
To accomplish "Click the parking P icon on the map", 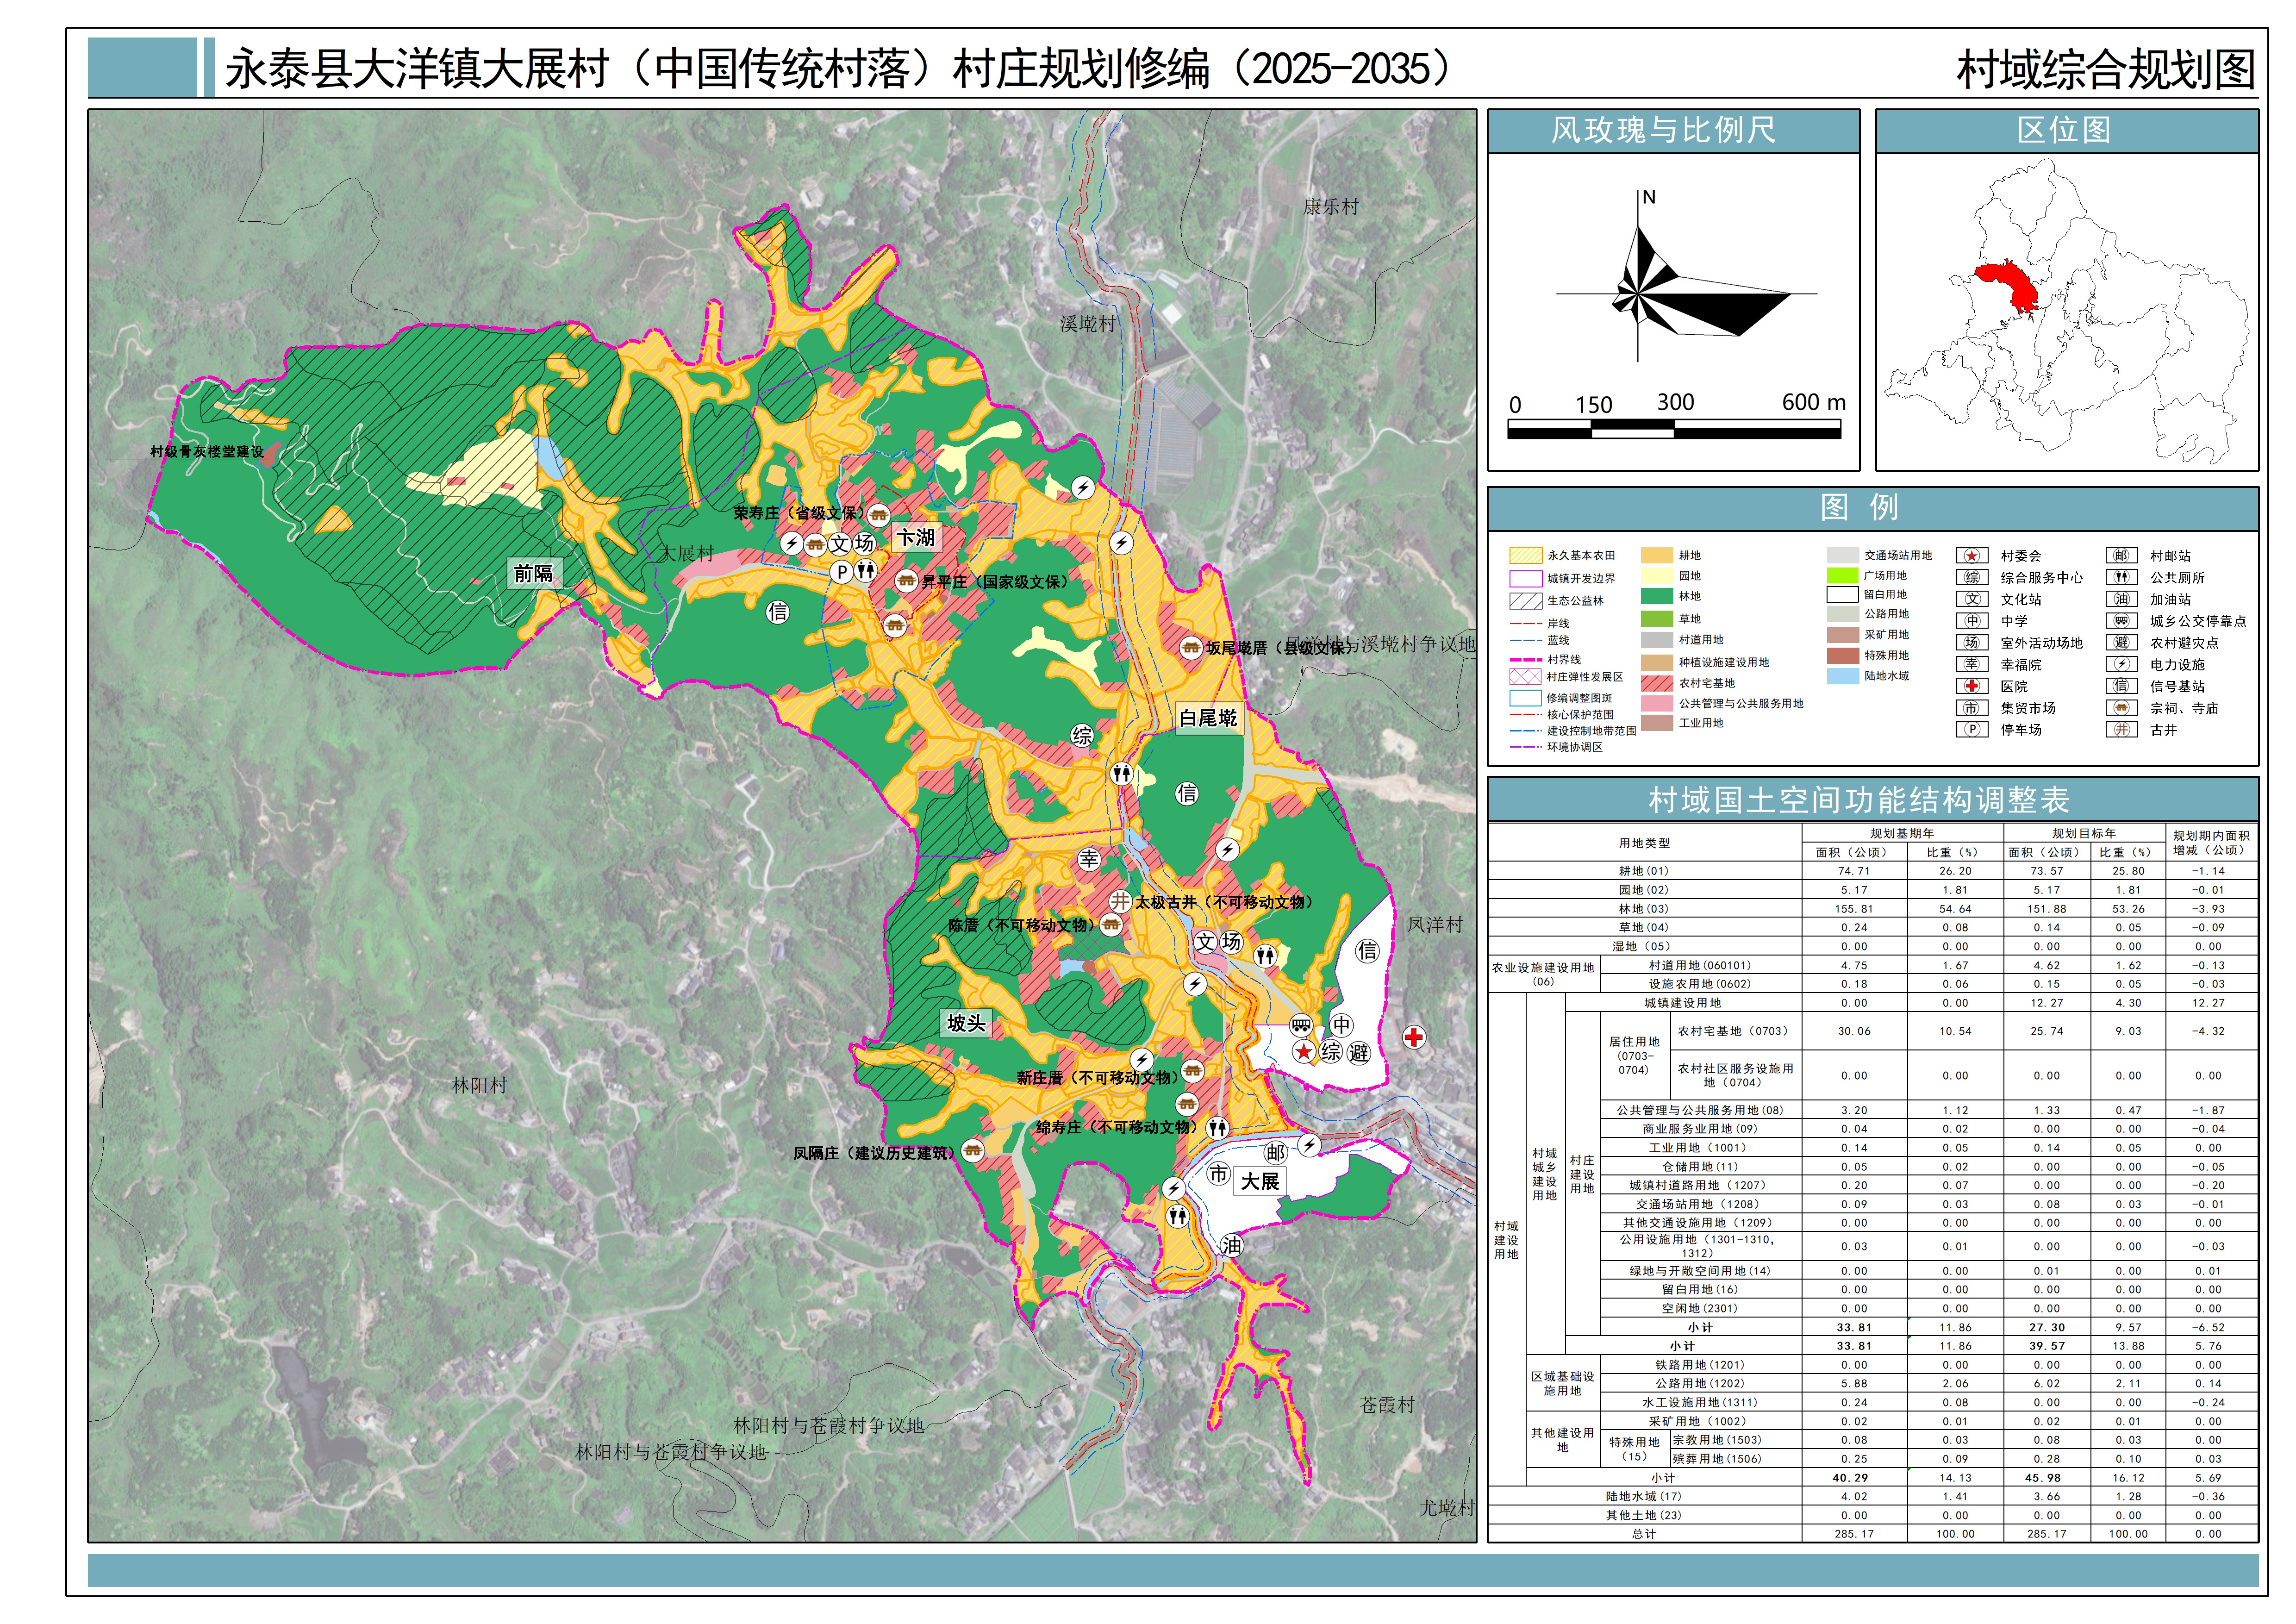I will 842,572.
